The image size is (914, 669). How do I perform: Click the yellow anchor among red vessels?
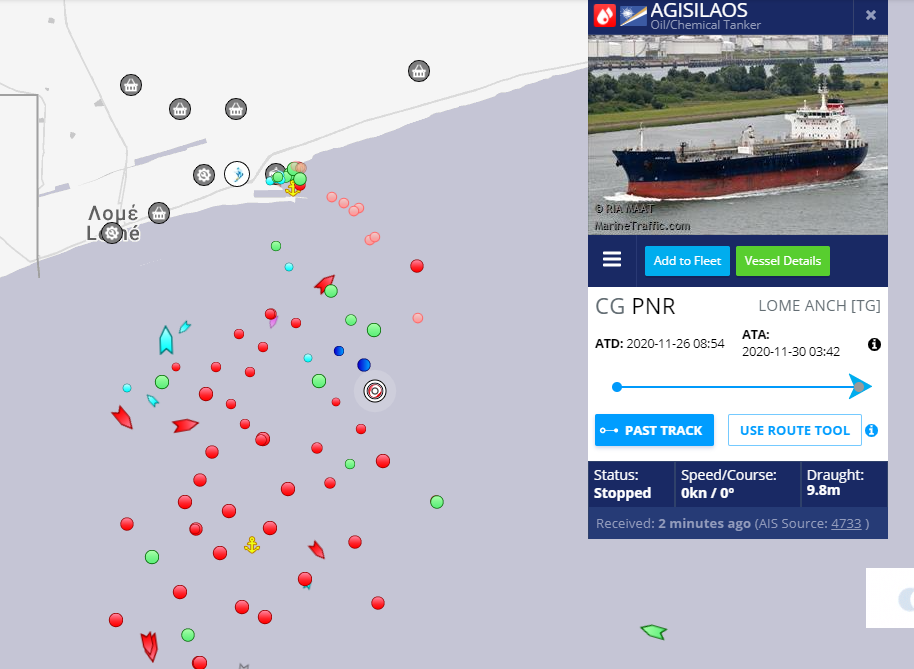click(252, 545)
